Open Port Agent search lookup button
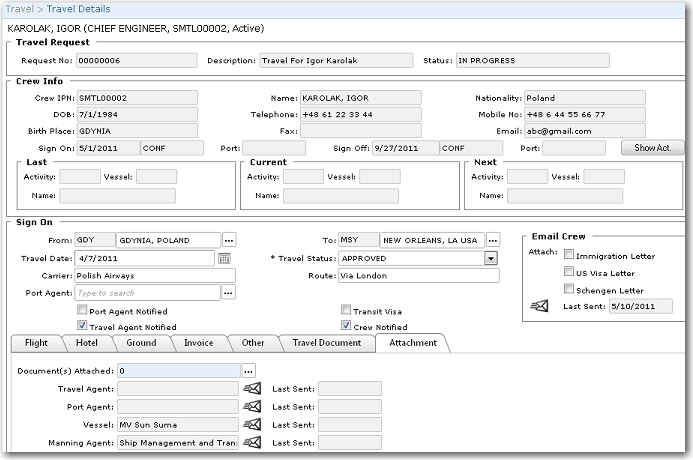Image resolution: width=693 pixels, height=460 pixels. click(228, 293)
